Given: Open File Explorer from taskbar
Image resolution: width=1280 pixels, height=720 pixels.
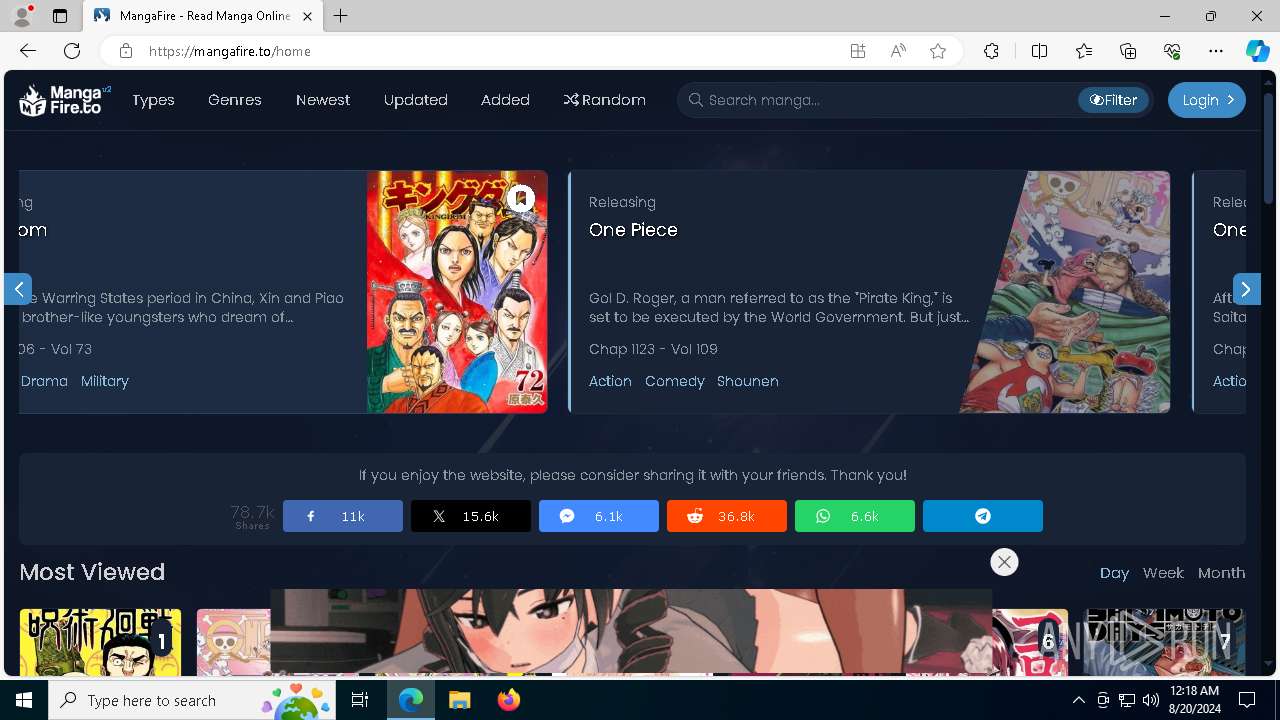Looking at the screenshot, I should tap(459, 700).
